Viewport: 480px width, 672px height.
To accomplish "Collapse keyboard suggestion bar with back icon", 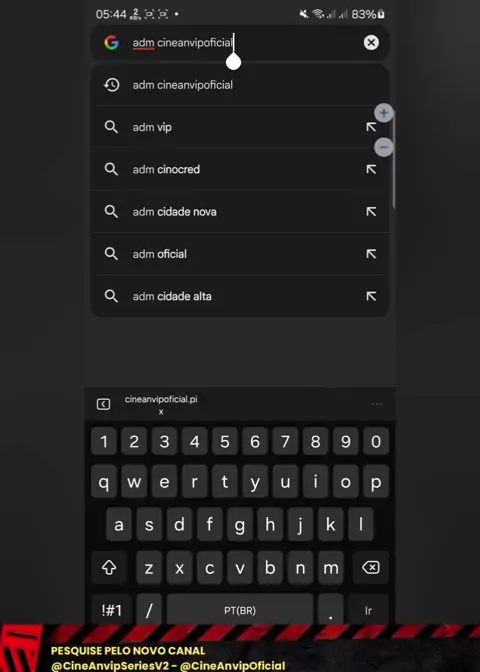I will (103, 404).
